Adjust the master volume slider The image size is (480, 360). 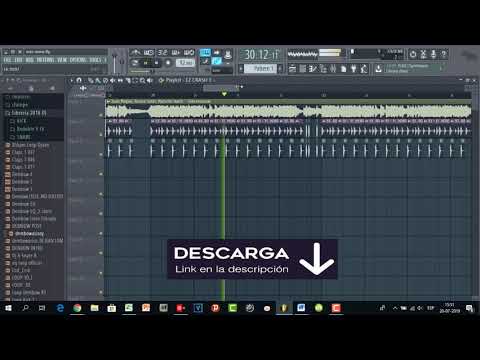click(x=115, y=62)
